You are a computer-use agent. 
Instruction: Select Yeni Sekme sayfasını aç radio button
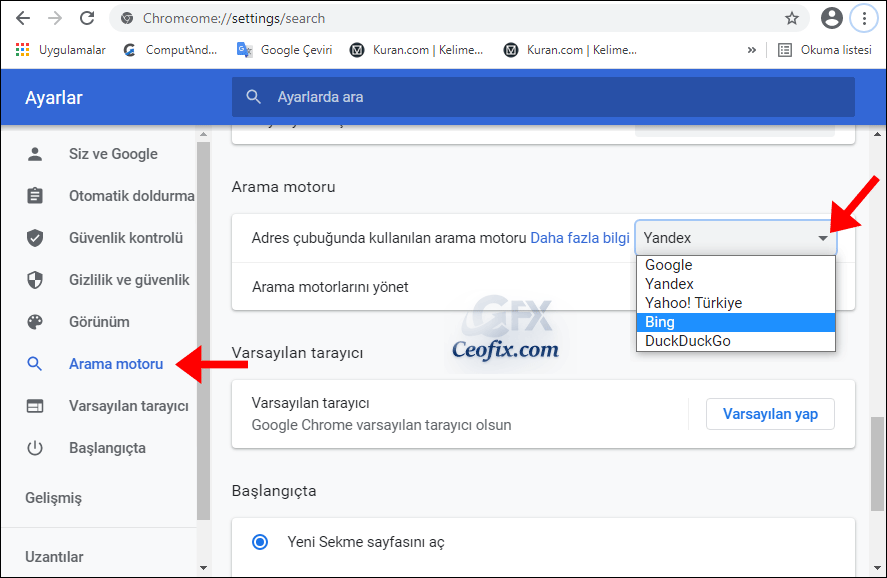[260, 542]
